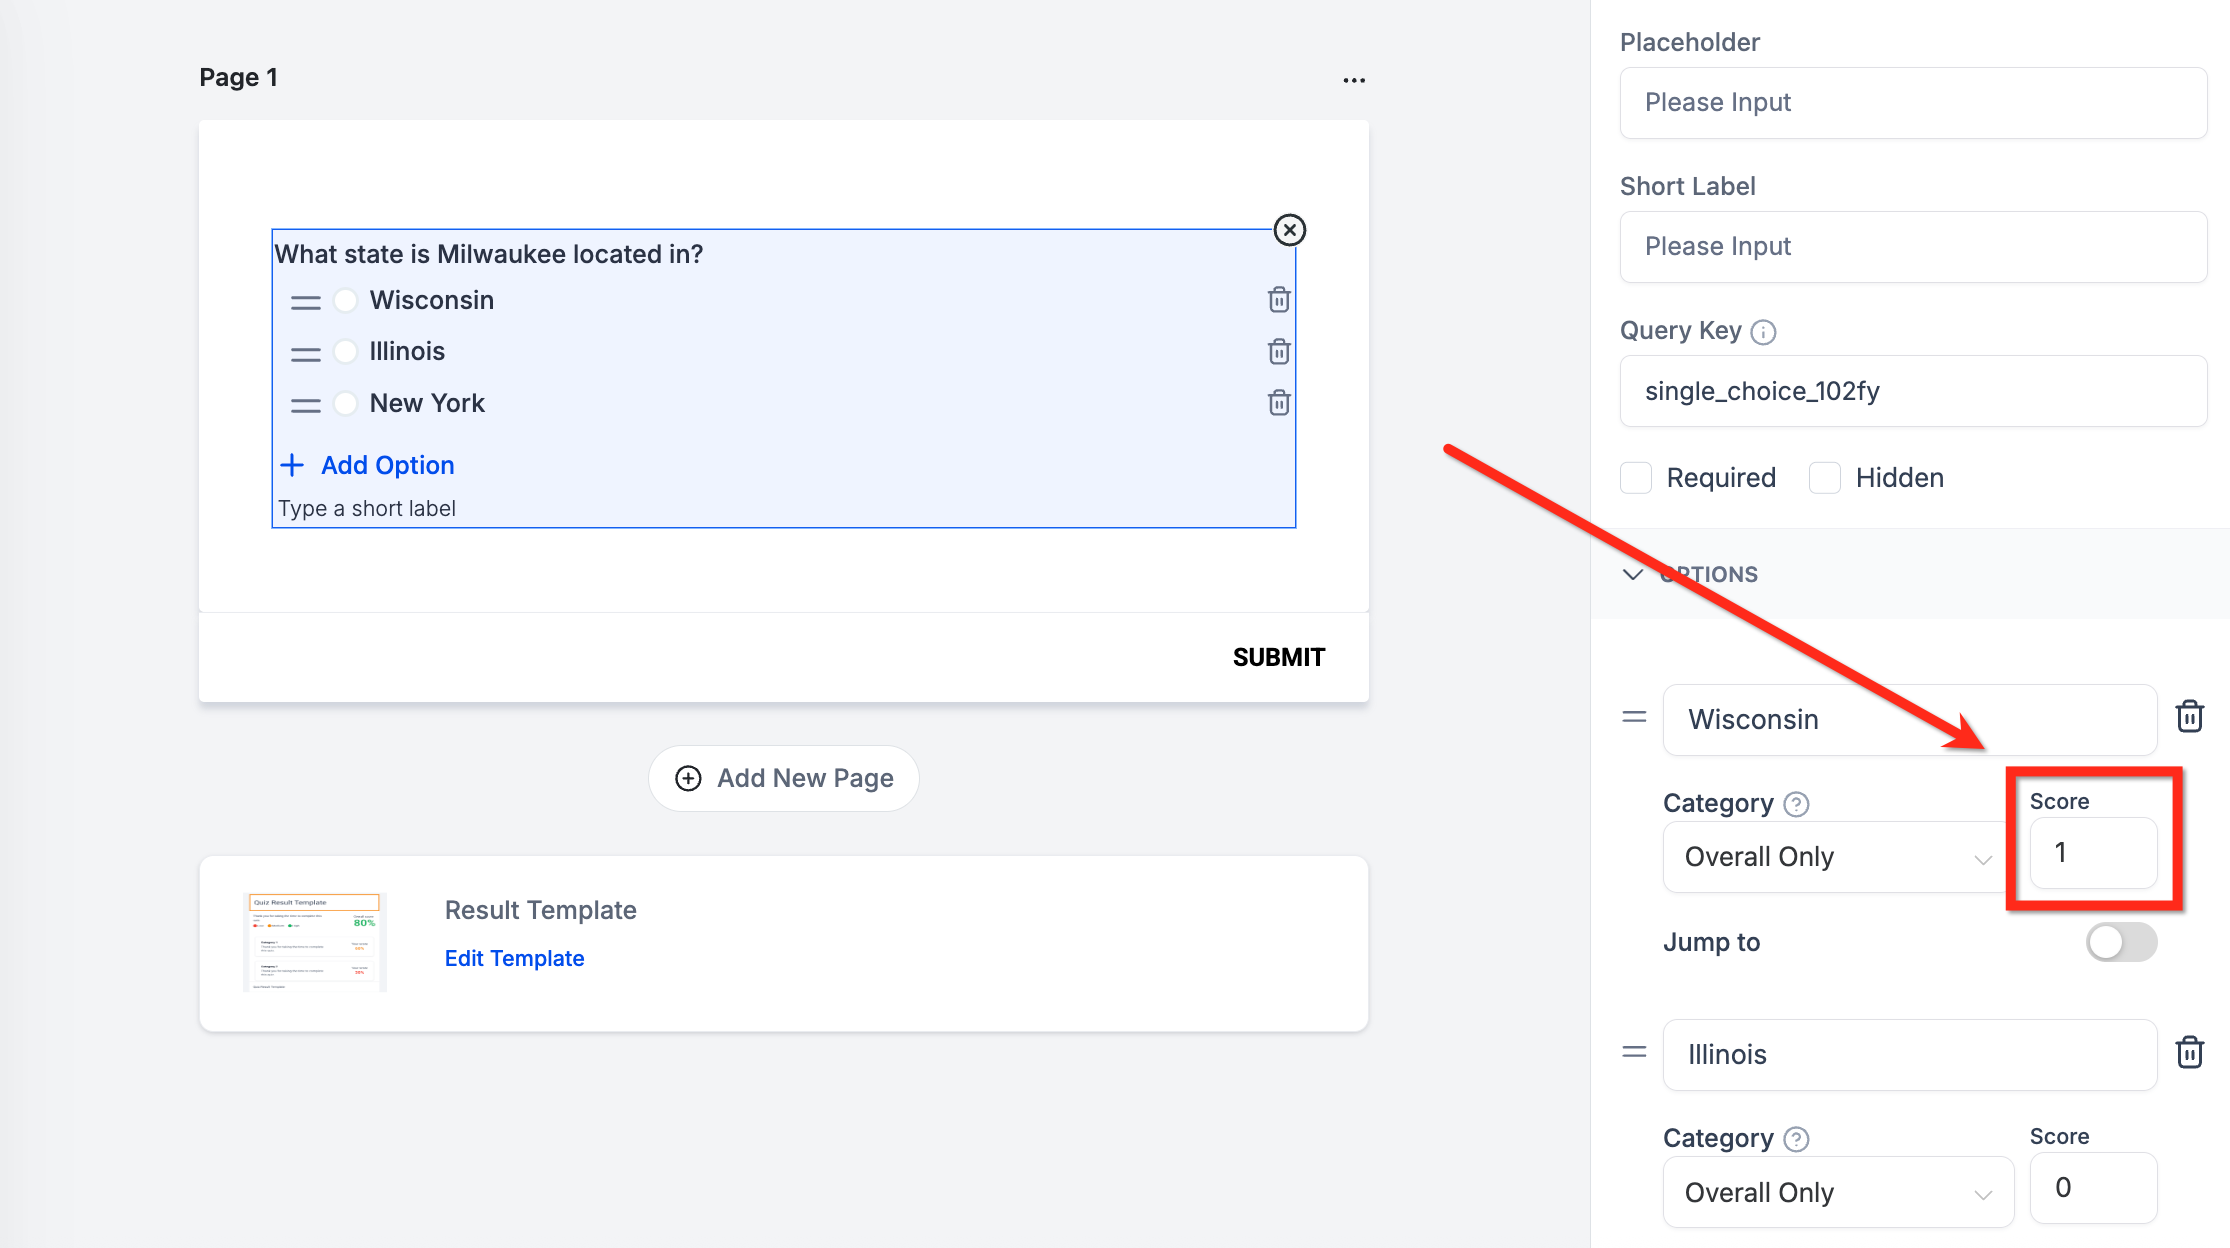Collapse the OPTIONS section
The height and width of the screenshot is (1248, 2230).
1633,574
